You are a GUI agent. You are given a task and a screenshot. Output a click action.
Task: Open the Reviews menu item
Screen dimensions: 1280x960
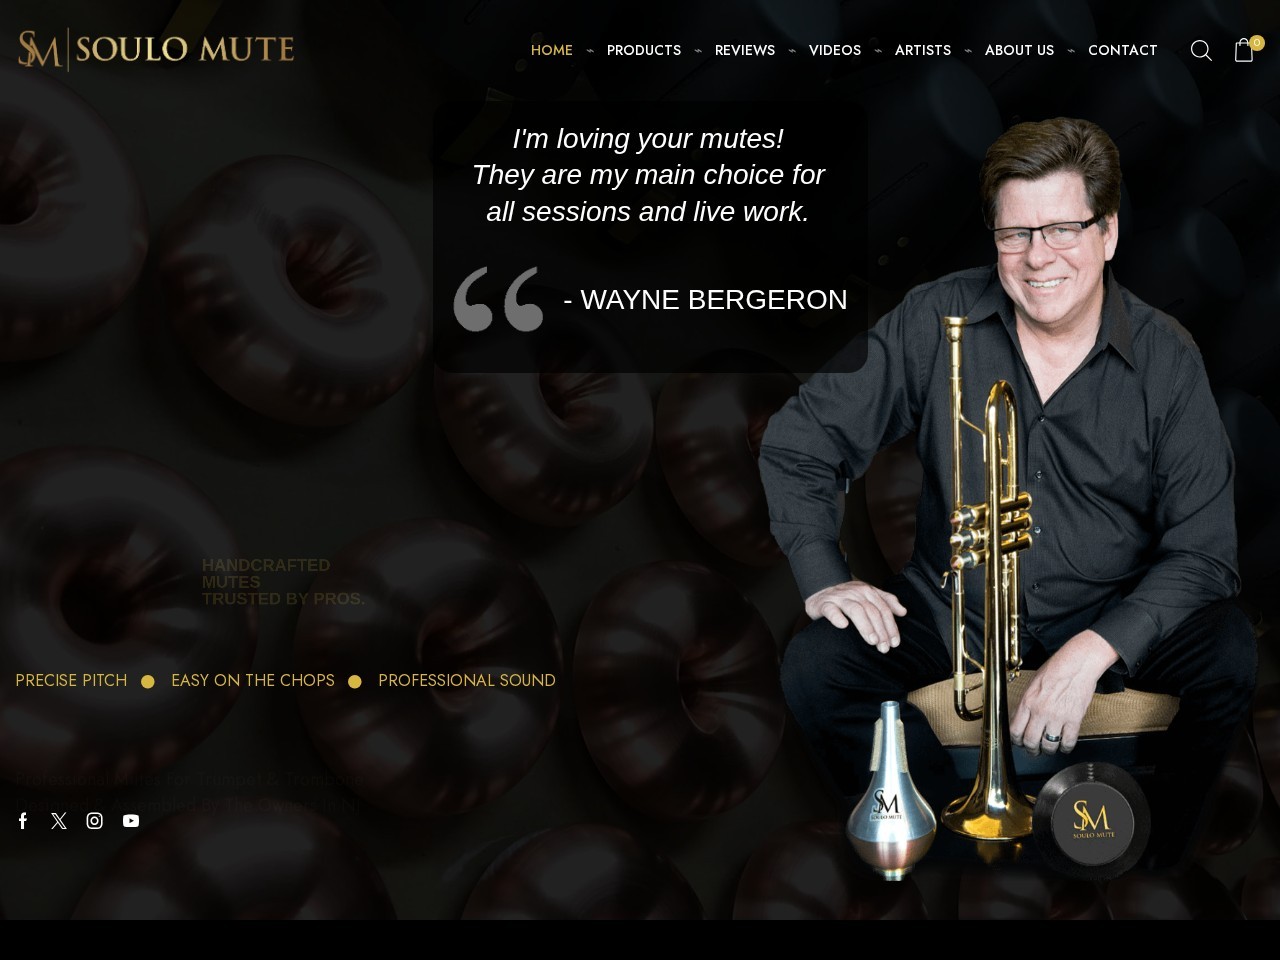click(x=745, y=50)
